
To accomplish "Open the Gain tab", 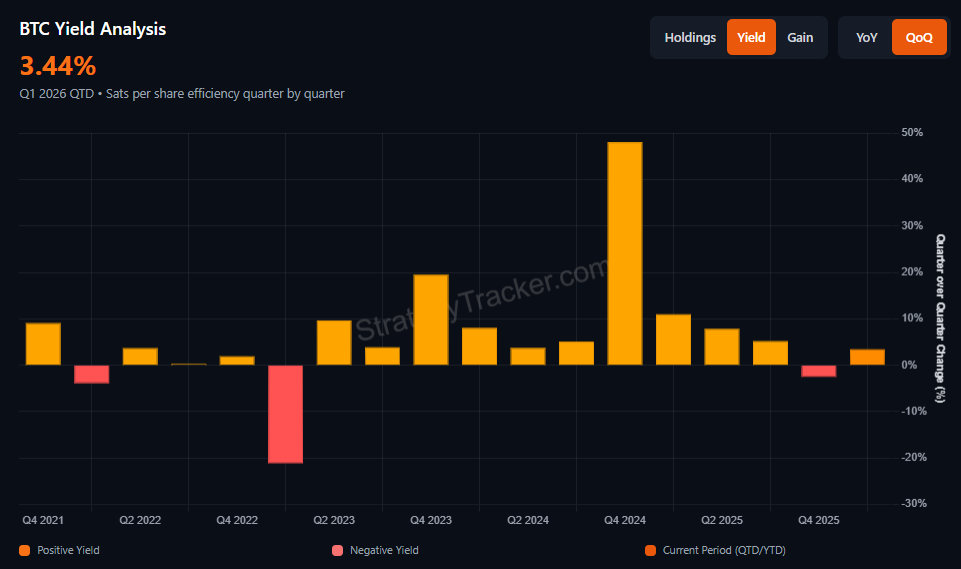I will tap(800, 38).
